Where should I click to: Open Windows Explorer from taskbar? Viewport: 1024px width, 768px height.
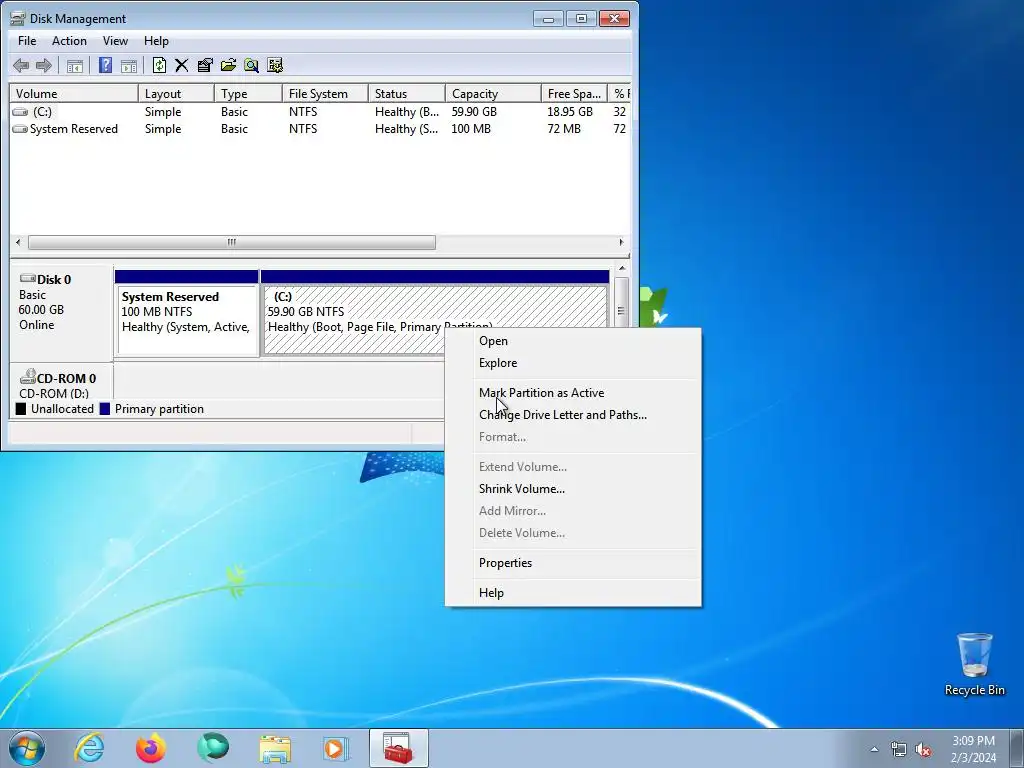coord(275,748)
